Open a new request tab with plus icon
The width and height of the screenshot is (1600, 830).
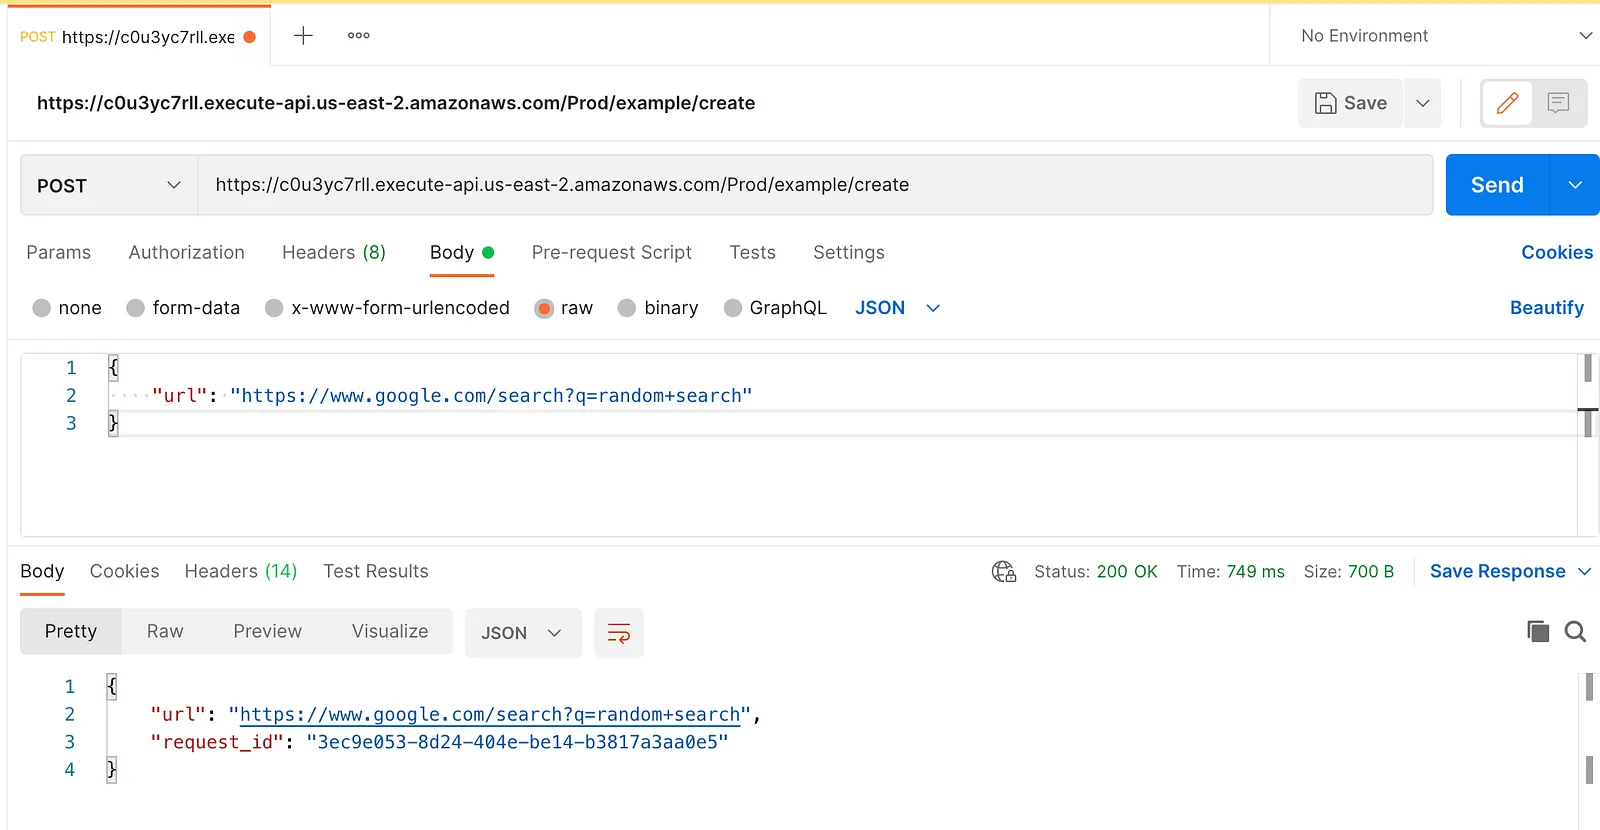303,36
